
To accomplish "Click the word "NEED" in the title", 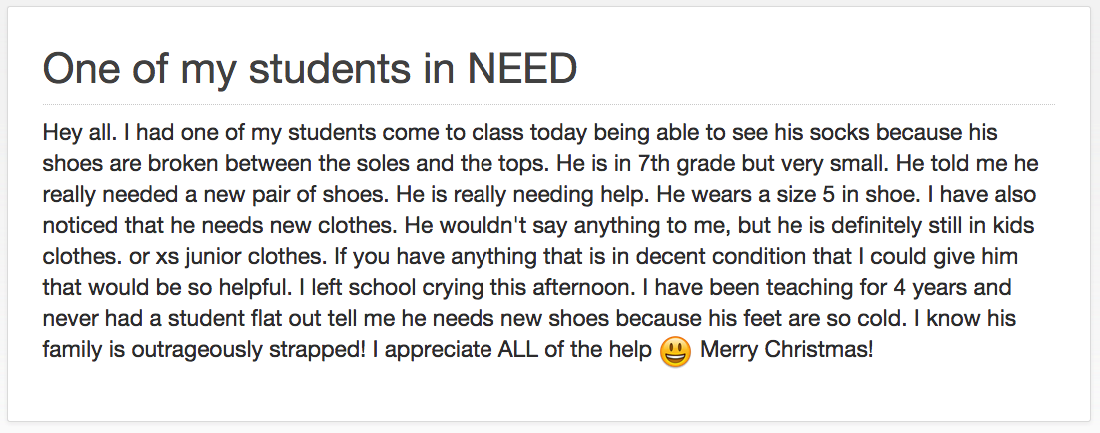I will 523,69.
